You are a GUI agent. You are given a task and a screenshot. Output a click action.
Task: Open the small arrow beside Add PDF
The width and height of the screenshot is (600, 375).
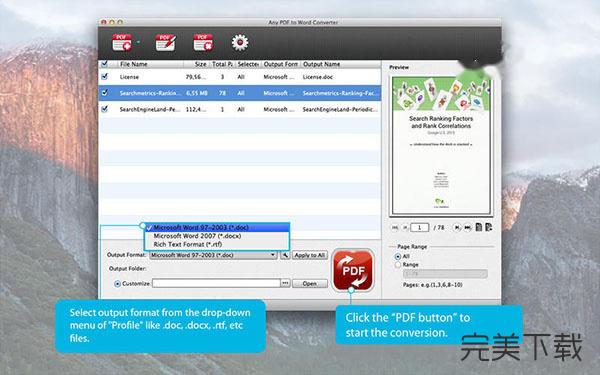tap(138, 42)
